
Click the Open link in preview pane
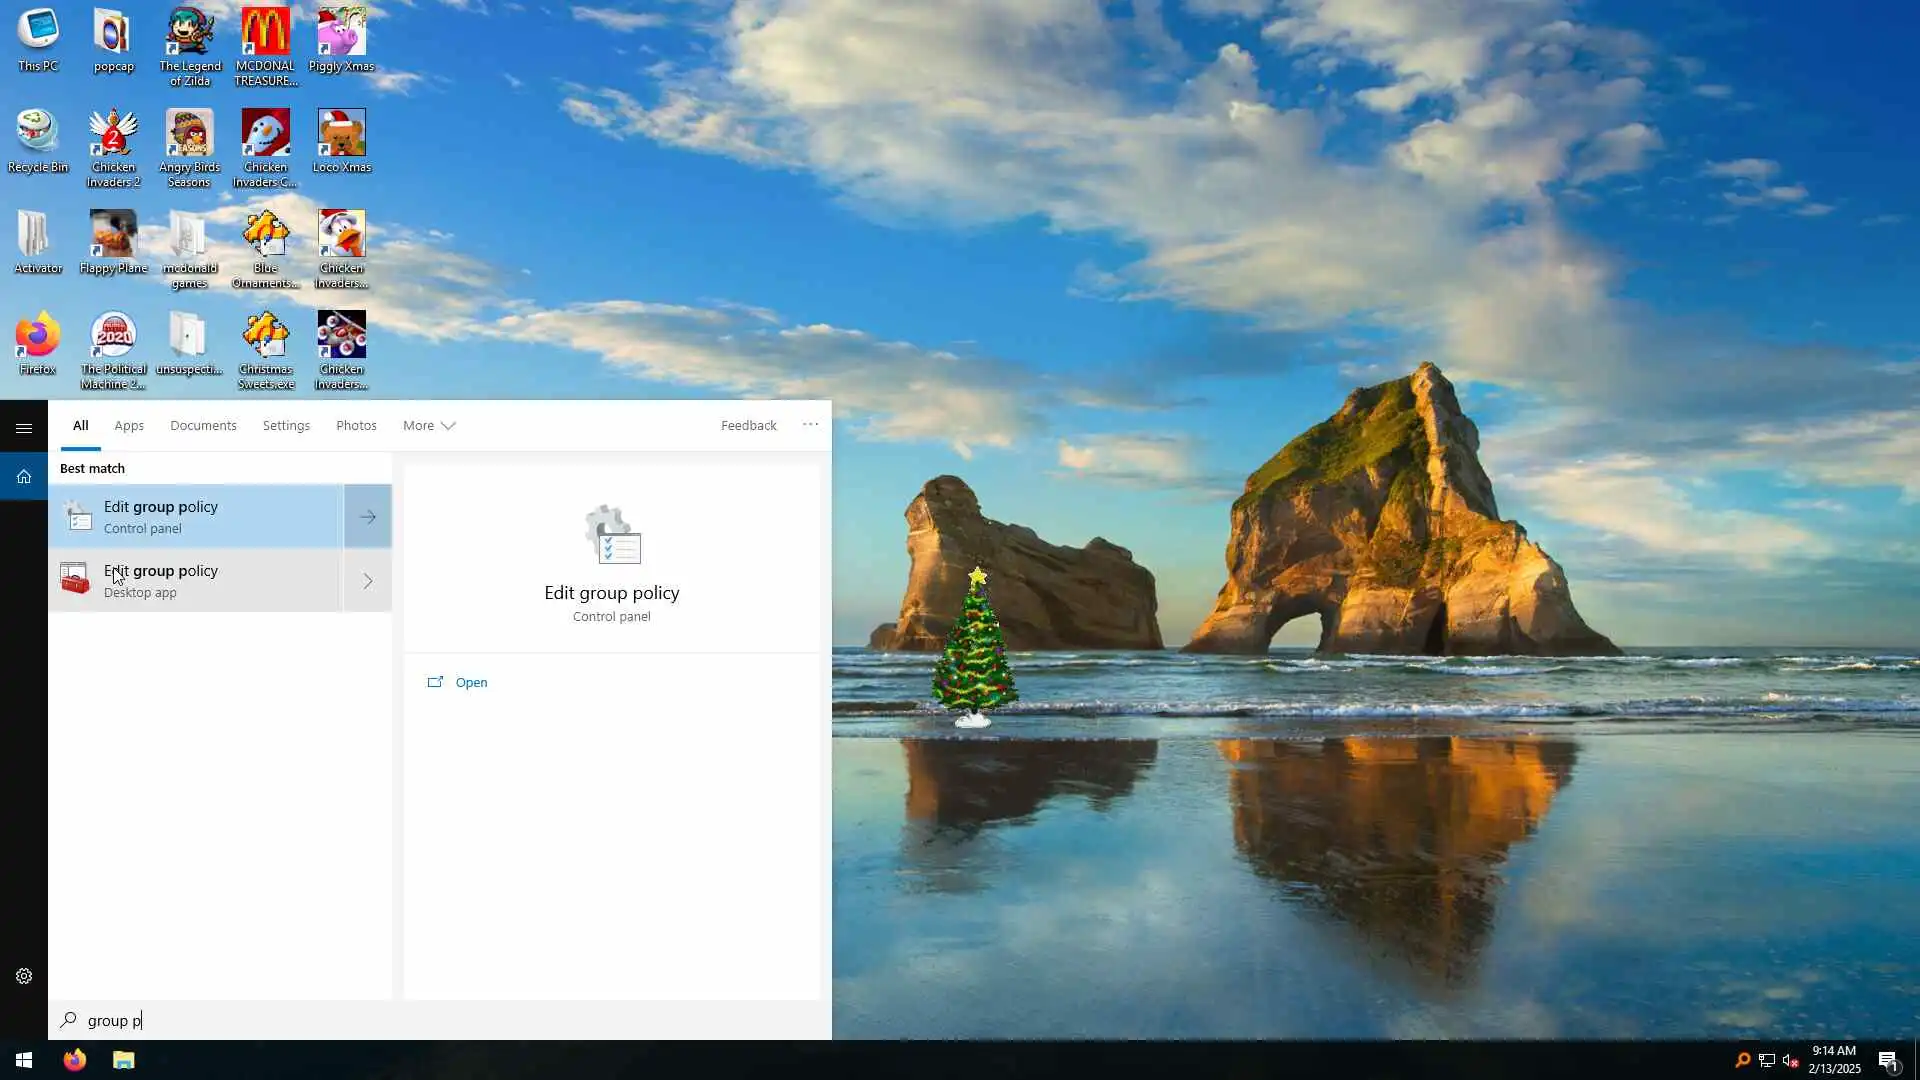pos(470,683)
